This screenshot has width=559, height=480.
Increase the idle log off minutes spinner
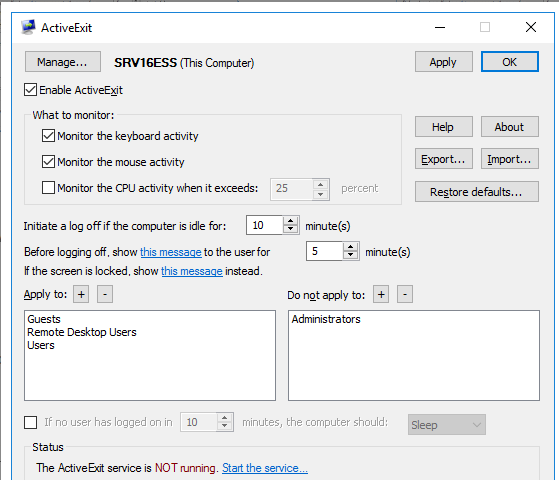[291, 221]
